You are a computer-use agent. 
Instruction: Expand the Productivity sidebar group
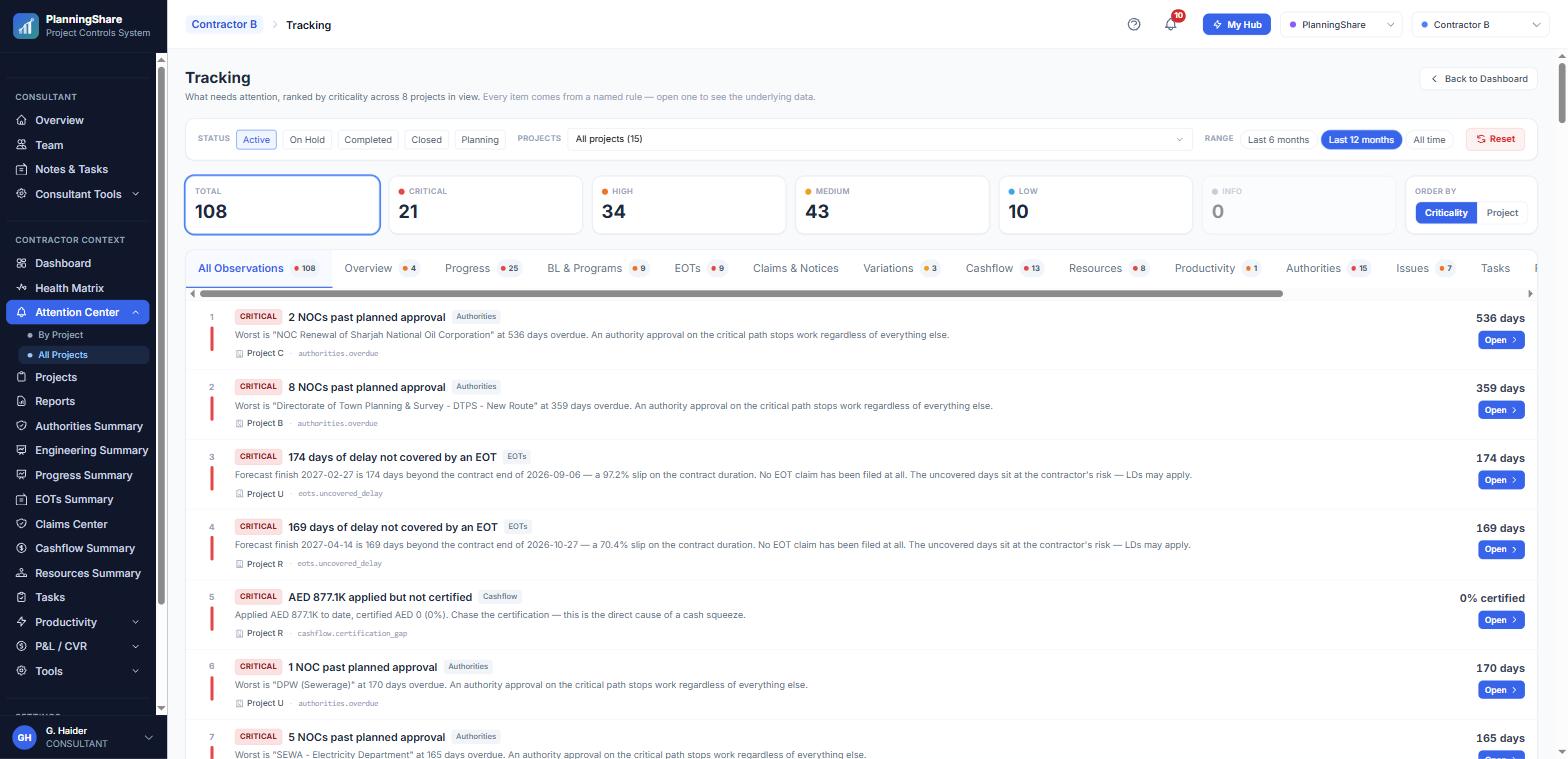click(x=78, y=622)
